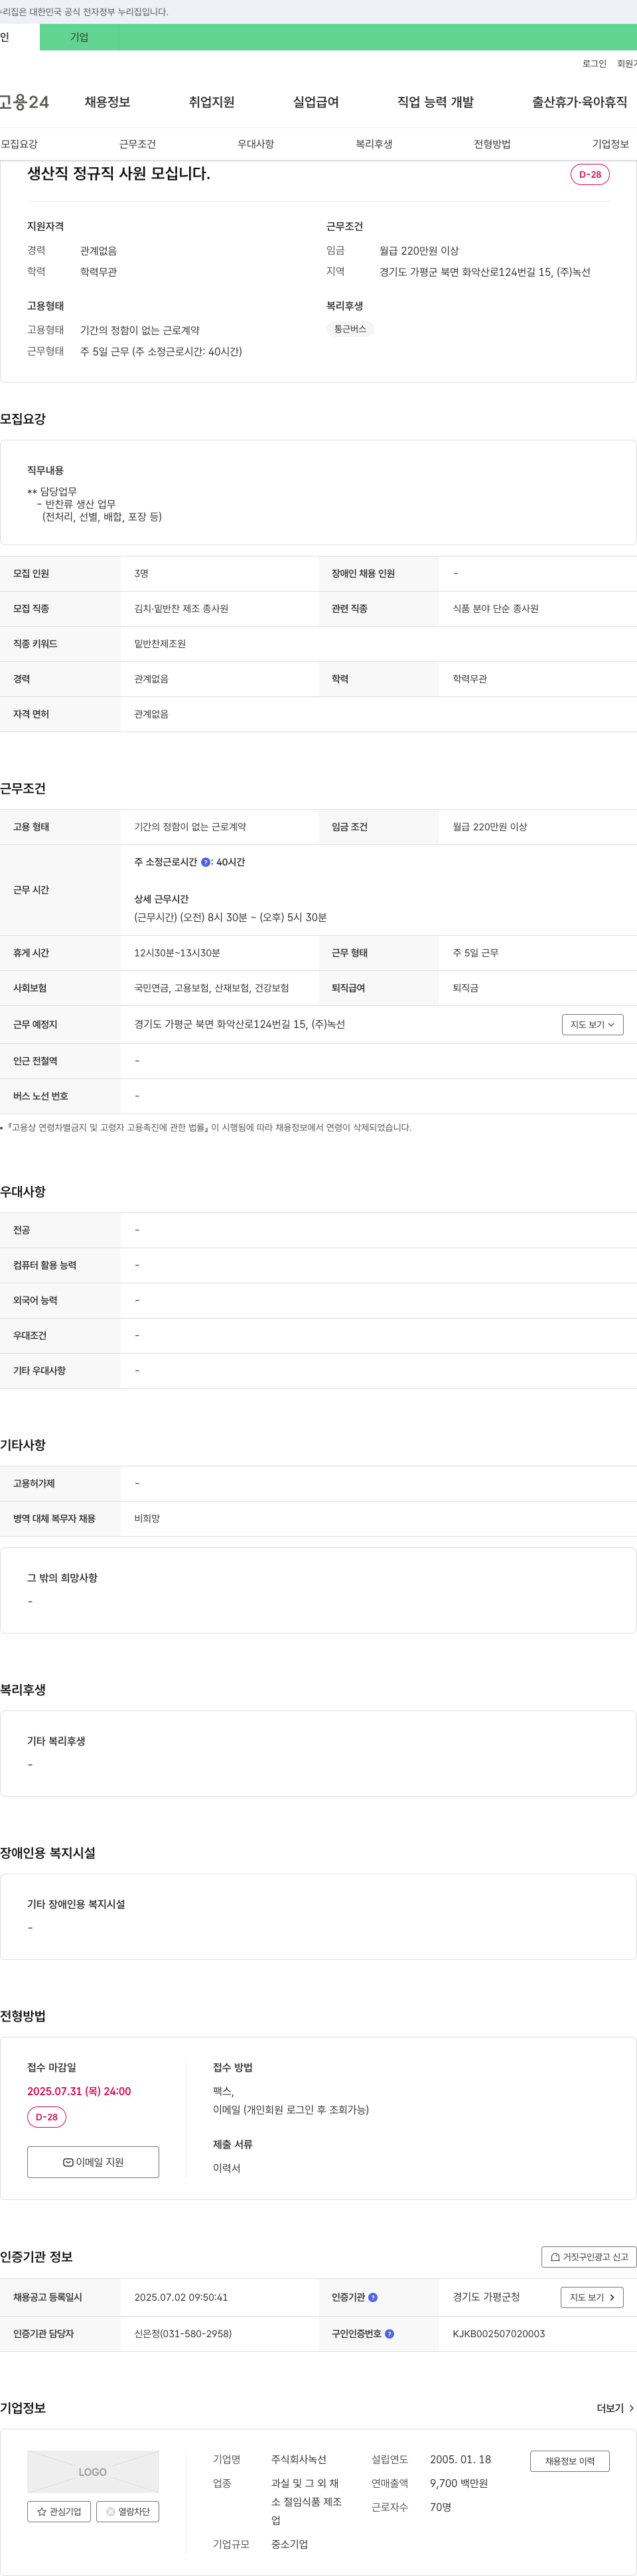Open 지도 보기 for 경기도 가평군청
Viewport: 637px width, 2576px height.
pos(592,2298)
